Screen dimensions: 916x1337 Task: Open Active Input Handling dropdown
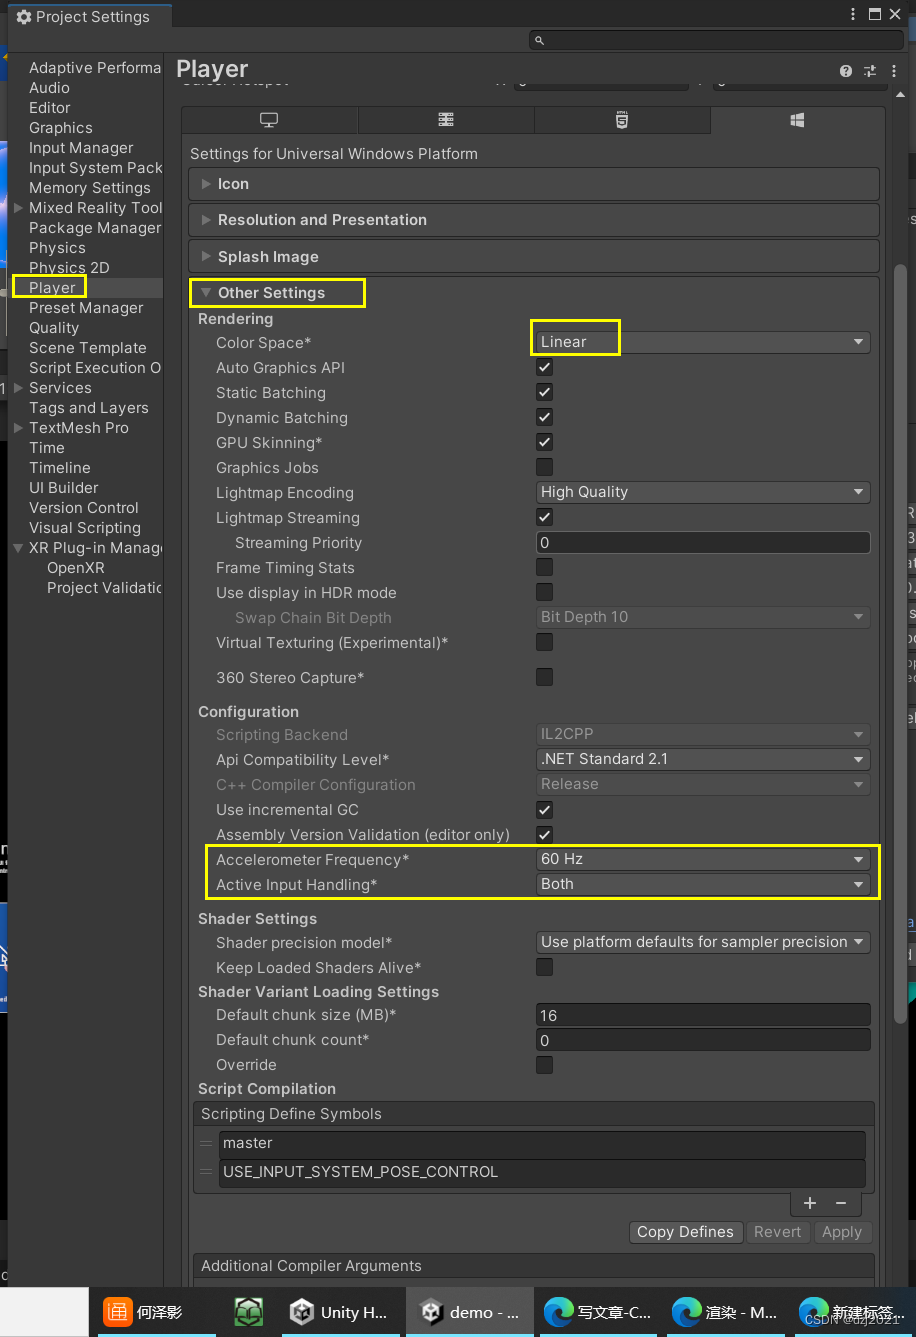pos(703,884)
